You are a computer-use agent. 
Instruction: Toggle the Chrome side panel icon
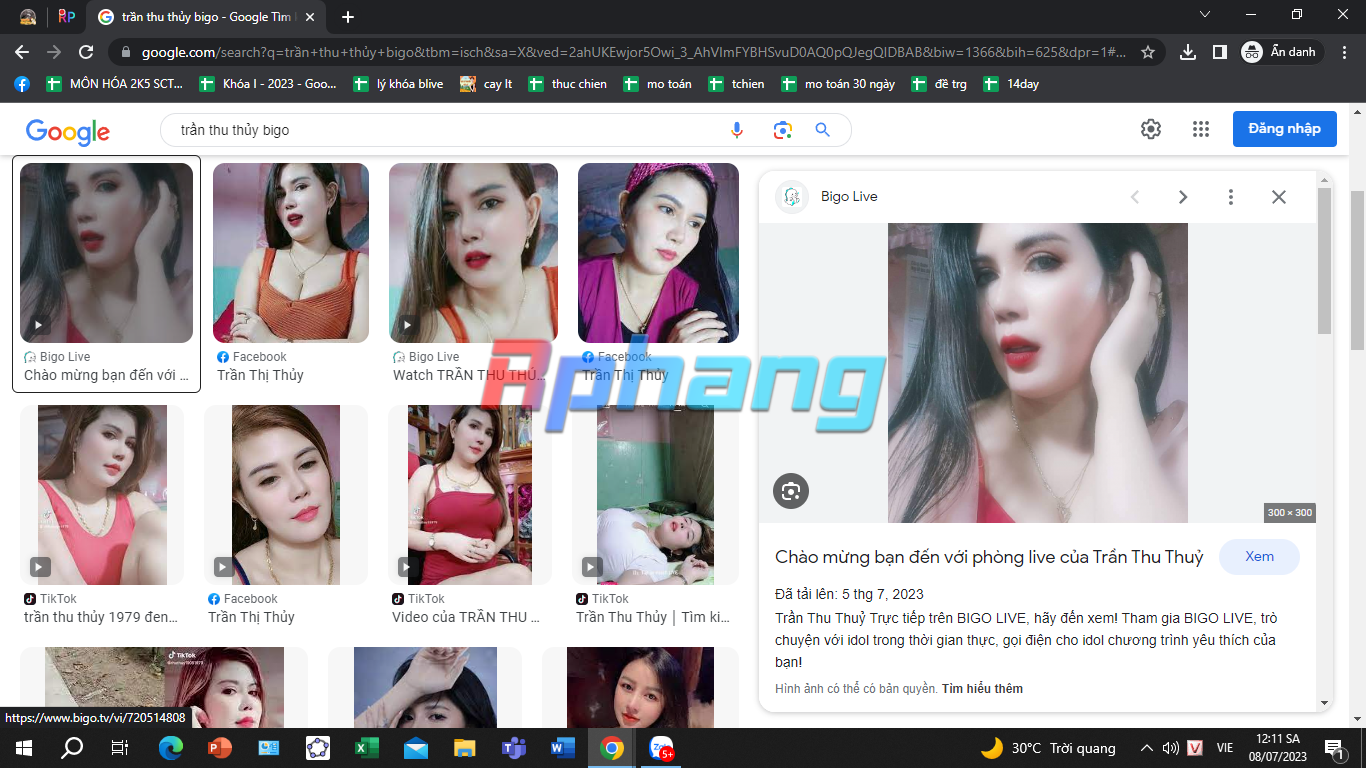[x=1220, y=52]
